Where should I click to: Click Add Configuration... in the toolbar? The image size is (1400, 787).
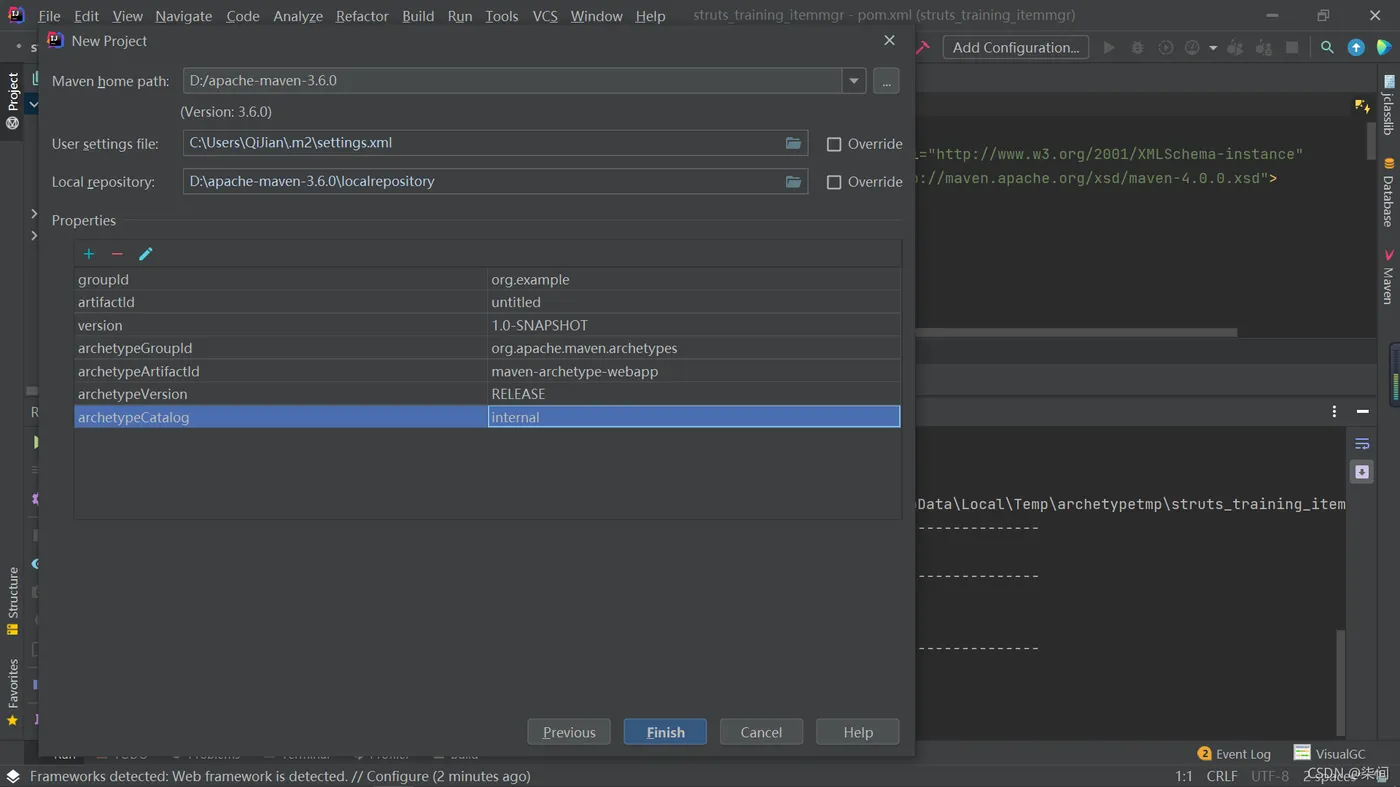(x=1016, y=47)
